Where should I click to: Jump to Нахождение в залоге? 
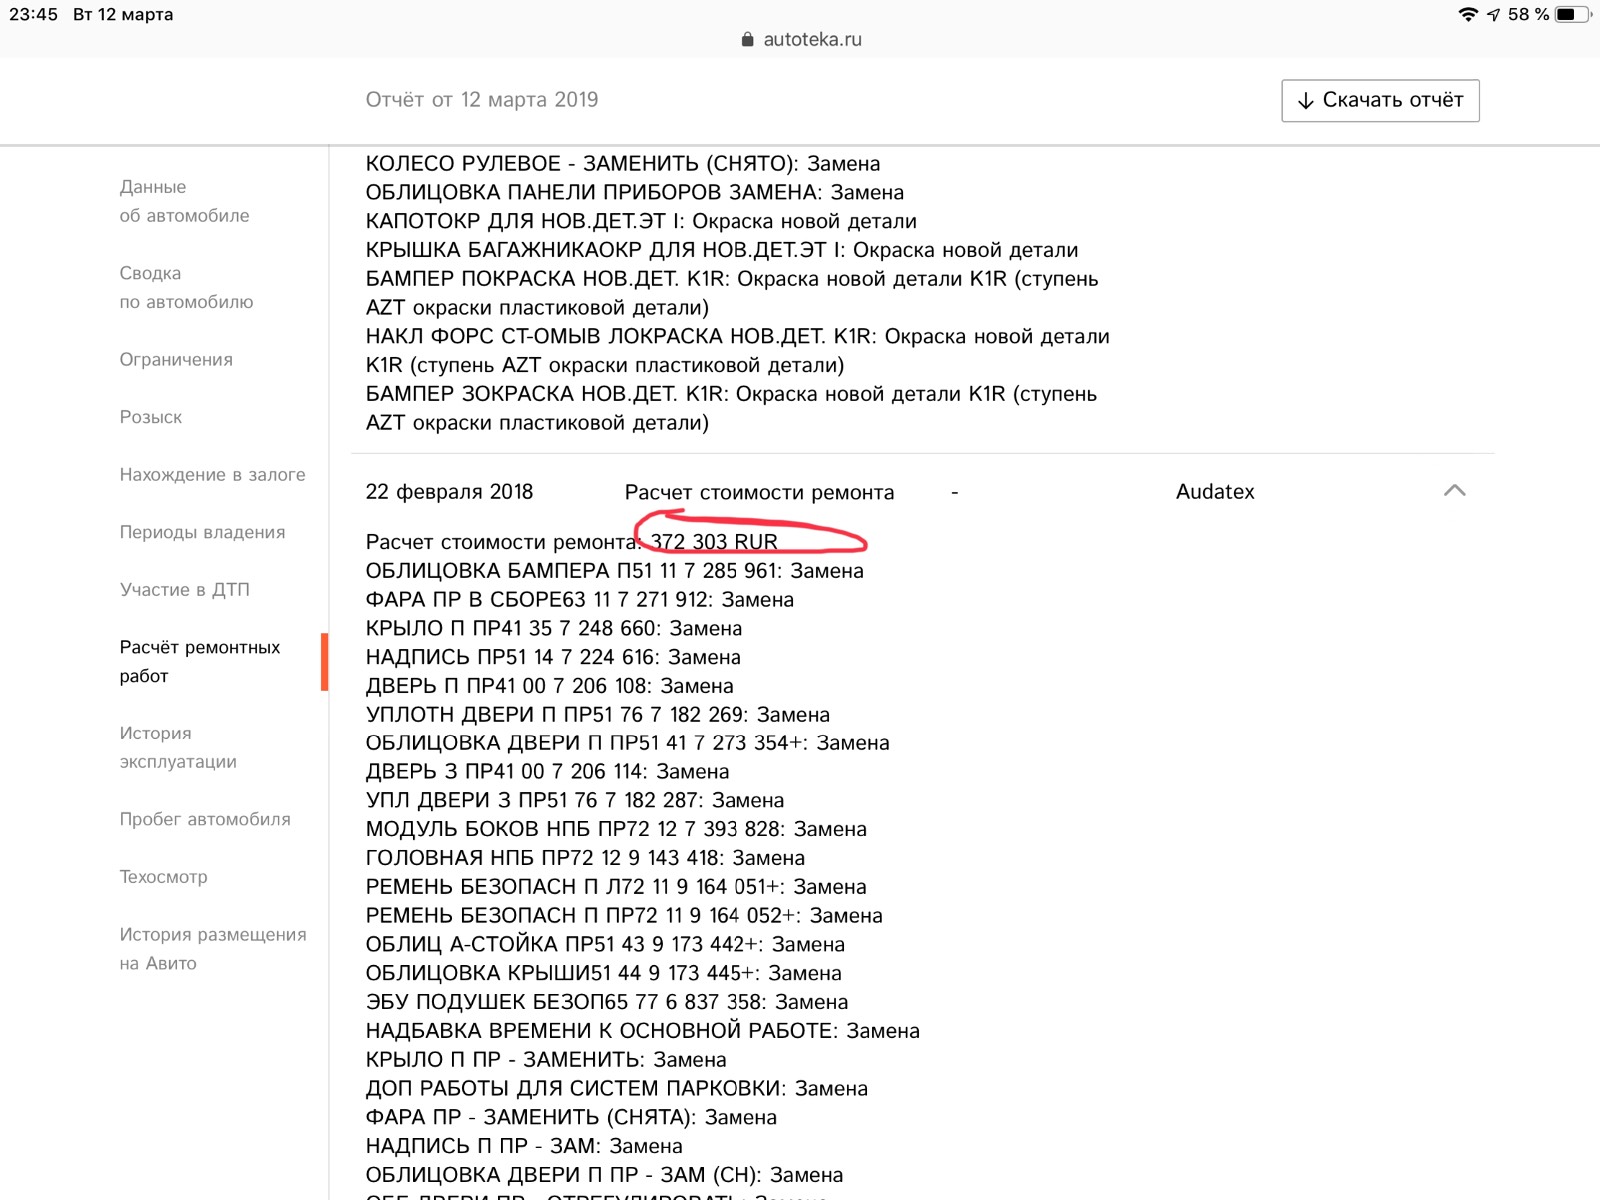(212, 475)
